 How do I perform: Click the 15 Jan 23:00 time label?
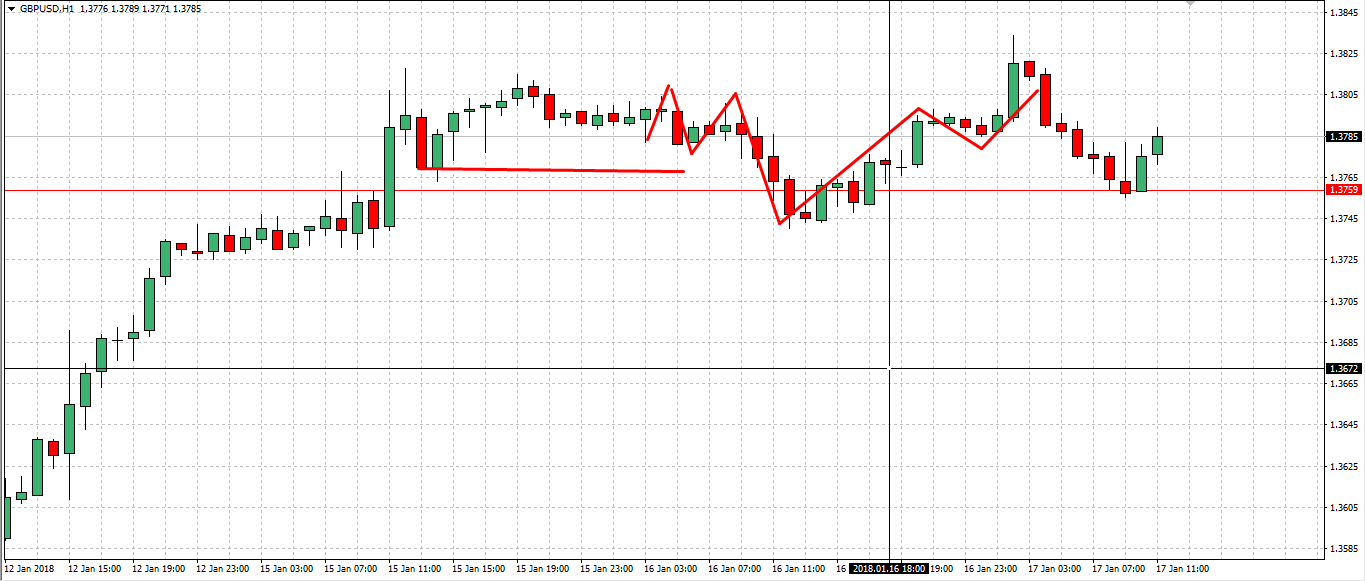606,568
